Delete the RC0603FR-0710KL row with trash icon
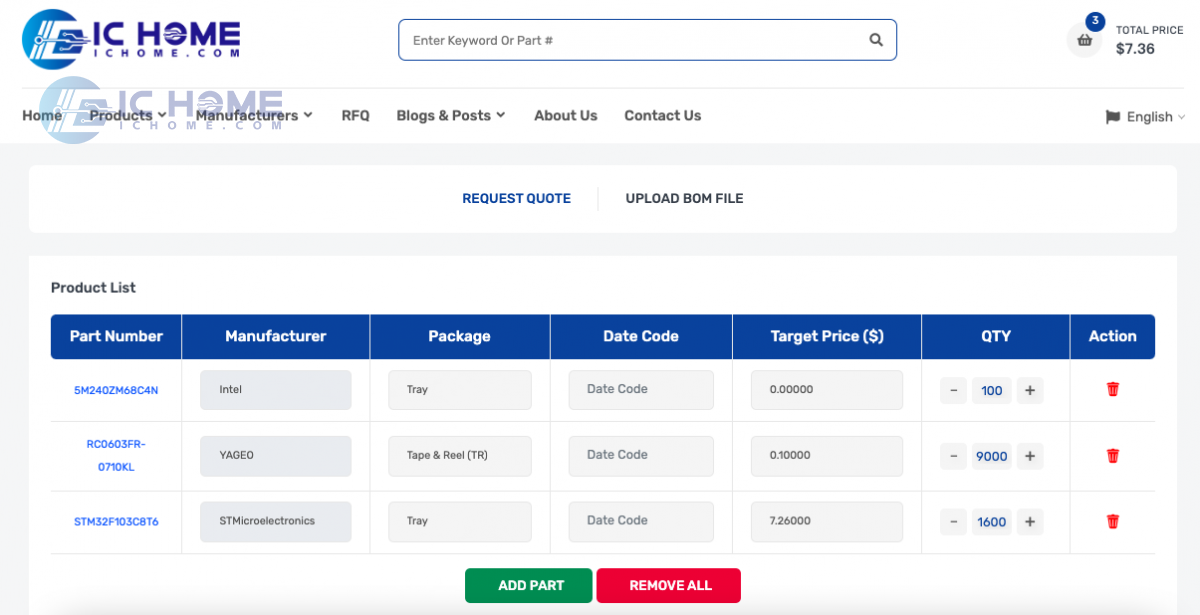 point(1113,455)
